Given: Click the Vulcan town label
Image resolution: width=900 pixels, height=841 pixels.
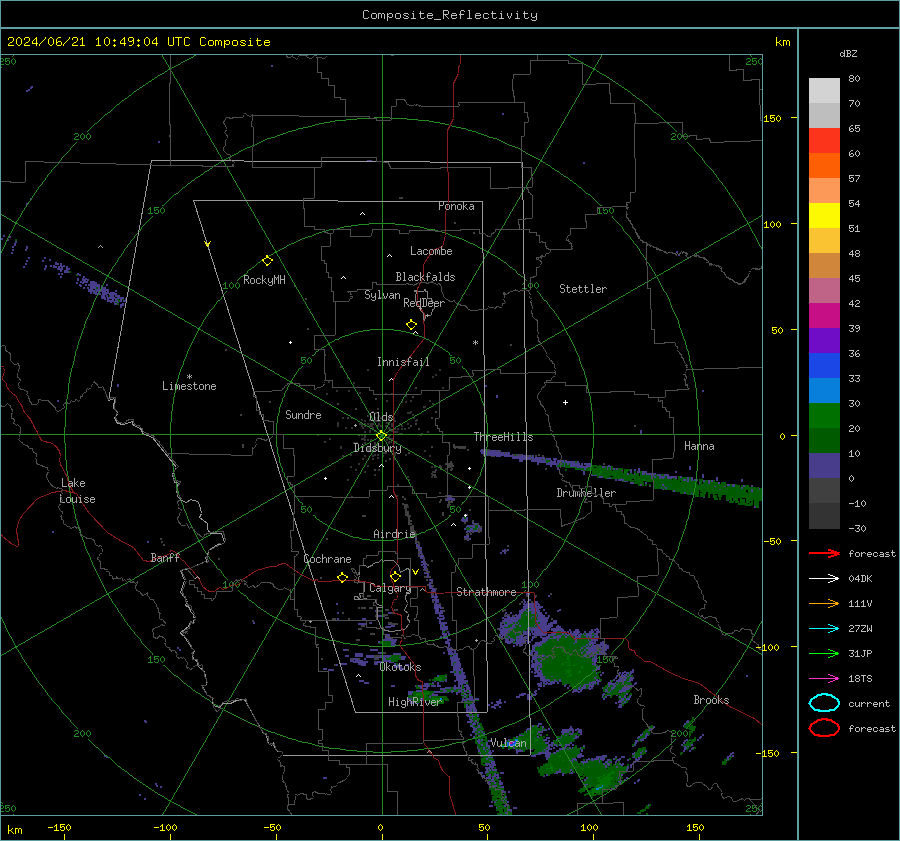Looking at the screenshot, I should (x=508, y=743).
